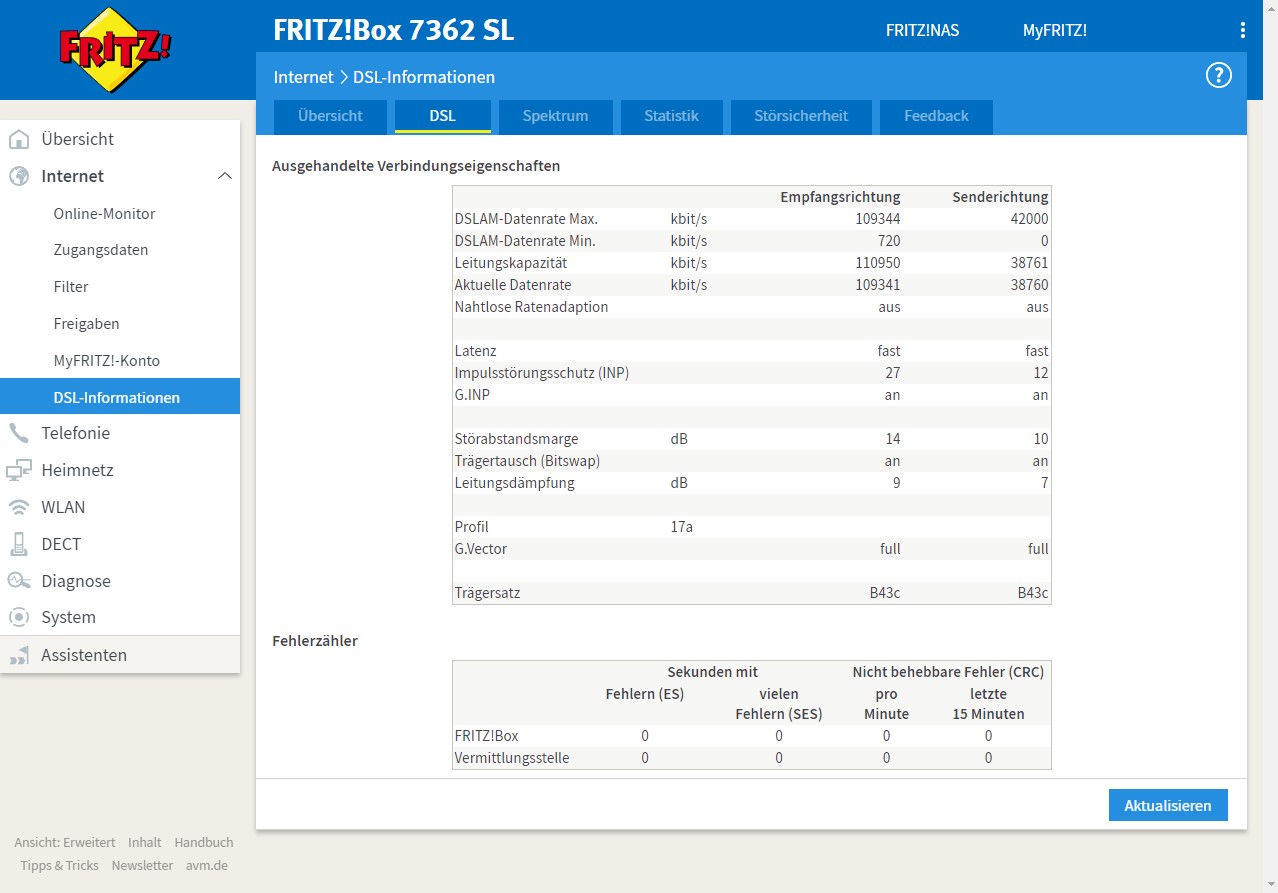Open MyFRITZ! link in header
This screenshot has height=893, width=1278.
coord(1054,31)
